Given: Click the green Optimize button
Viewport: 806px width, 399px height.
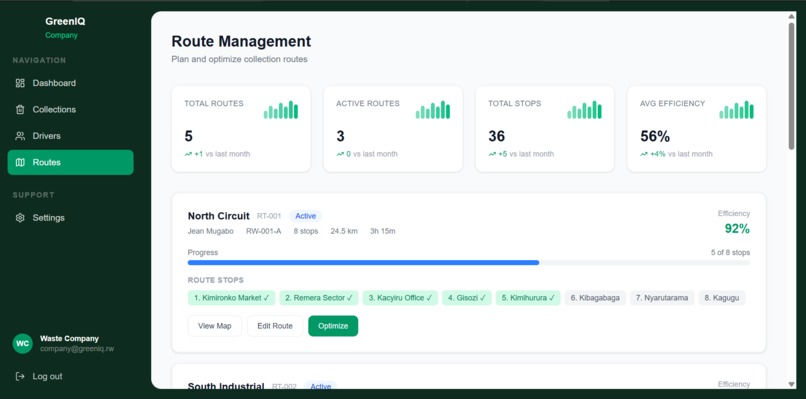Looking at the screenshot, I should click(x=333, y=326).
